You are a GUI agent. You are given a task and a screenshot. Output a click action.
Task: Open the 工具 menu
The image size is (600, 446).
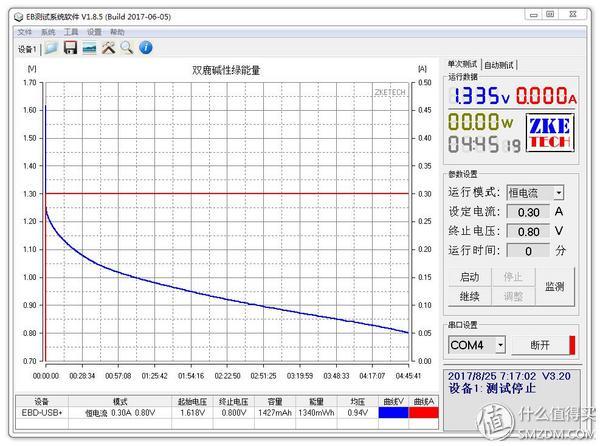tap(71, 32)
